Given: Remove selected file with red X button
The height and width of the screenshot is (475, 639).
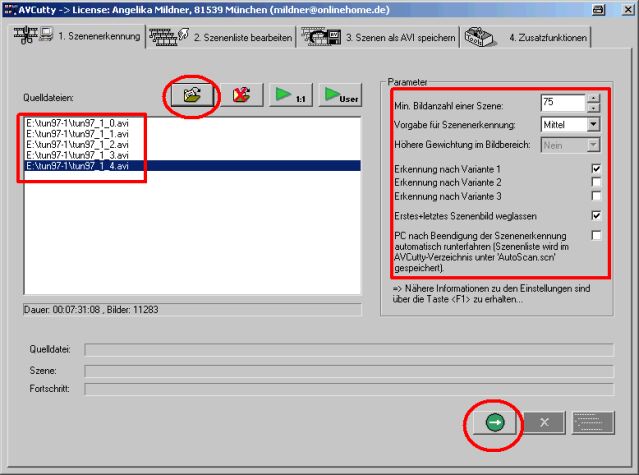Looking at the screenshot, I should pos(242,95).
